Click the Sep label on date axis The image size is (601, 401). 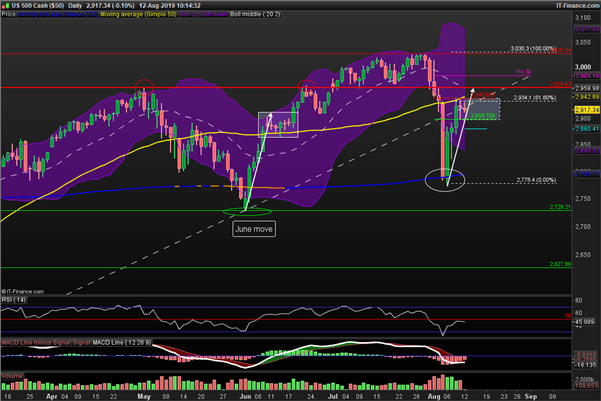531,396
